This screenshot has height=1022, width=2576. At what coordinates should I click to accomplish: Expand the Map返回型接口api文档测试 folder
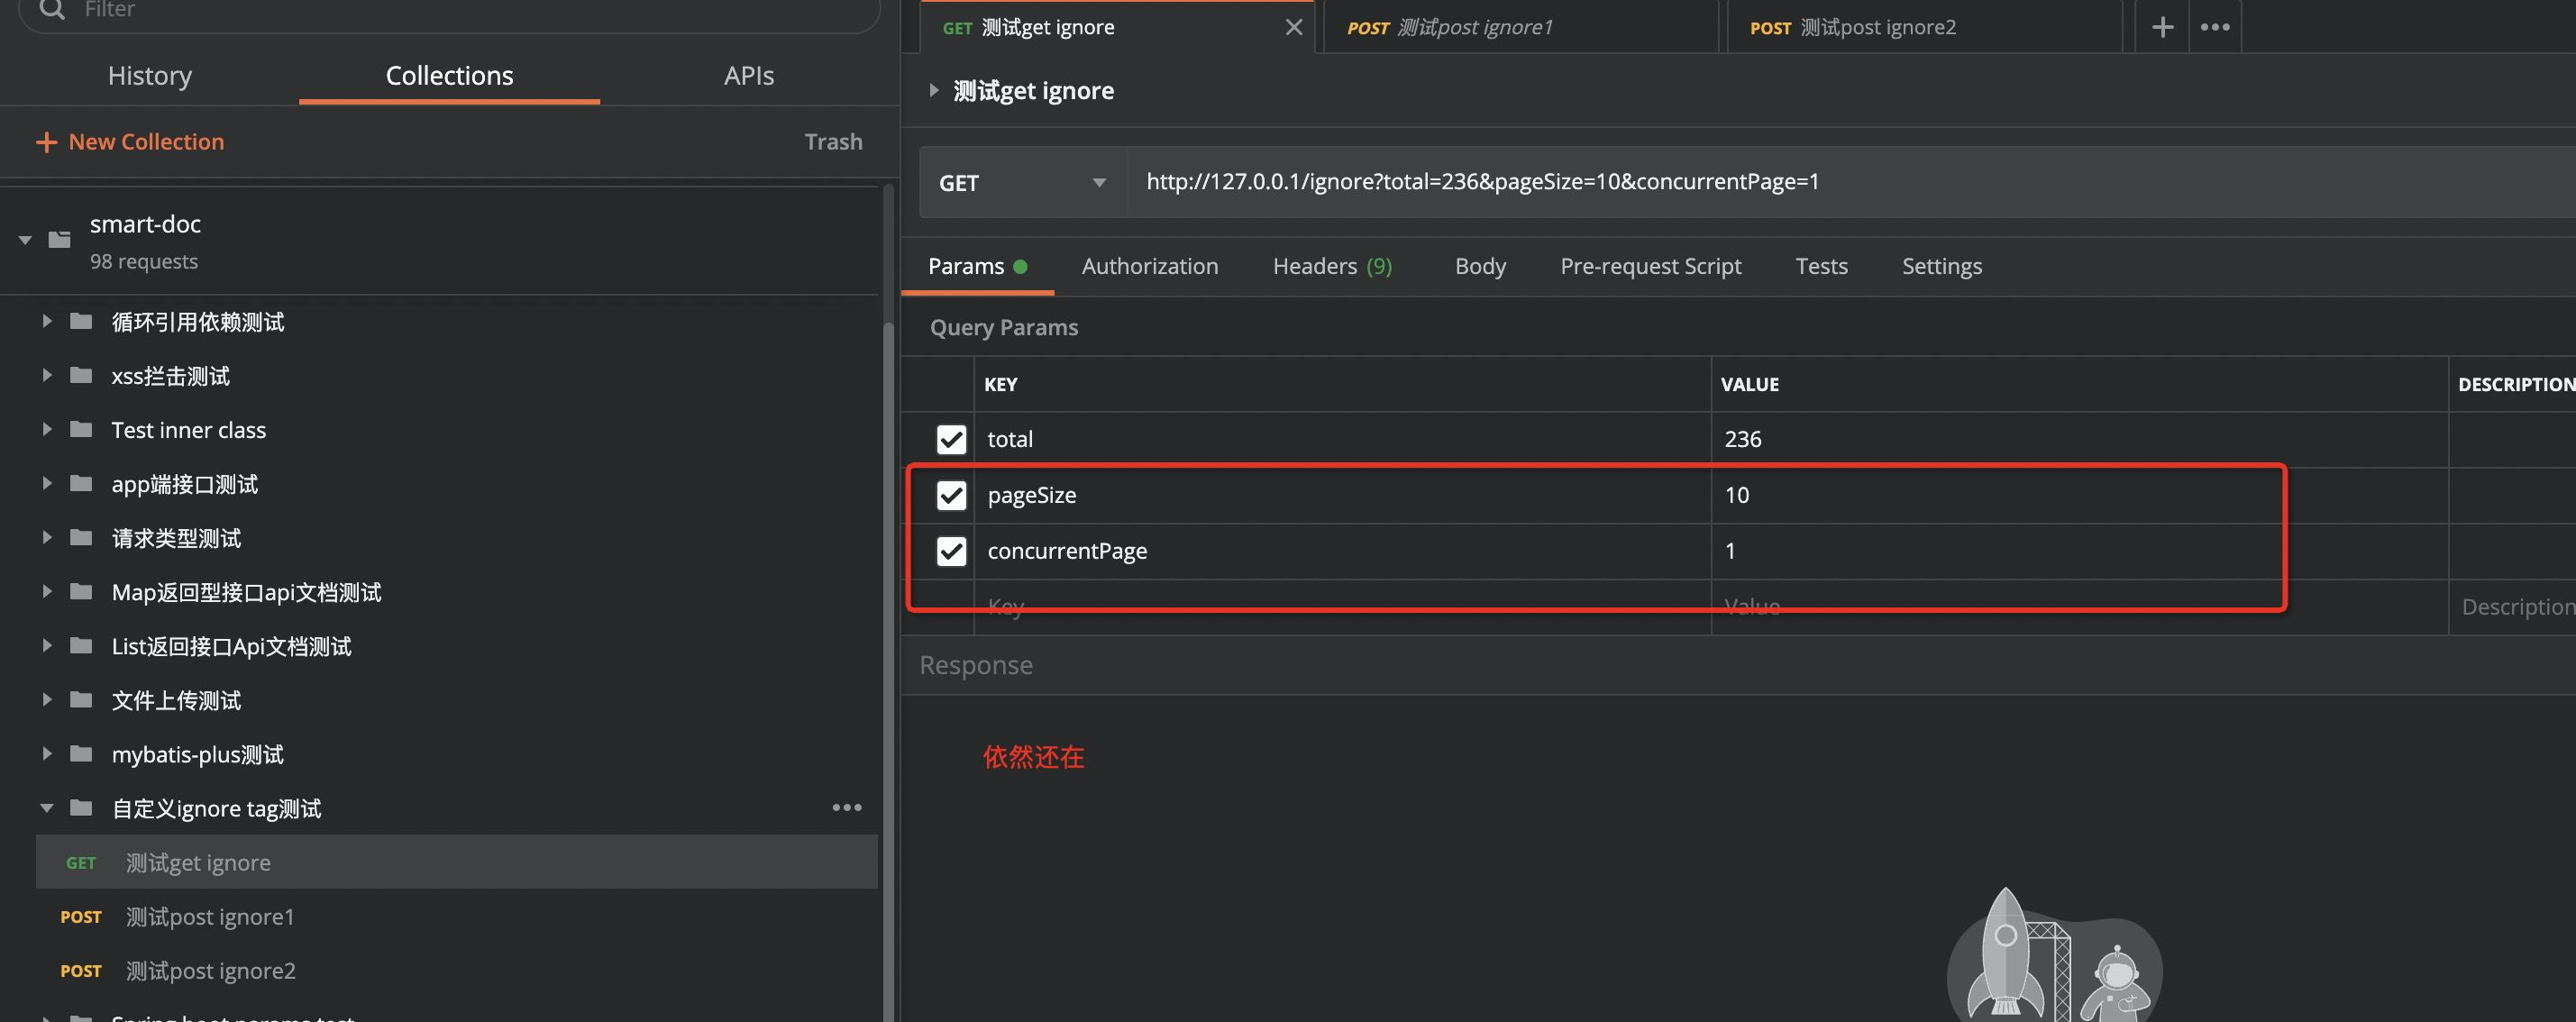click(46, 591)
